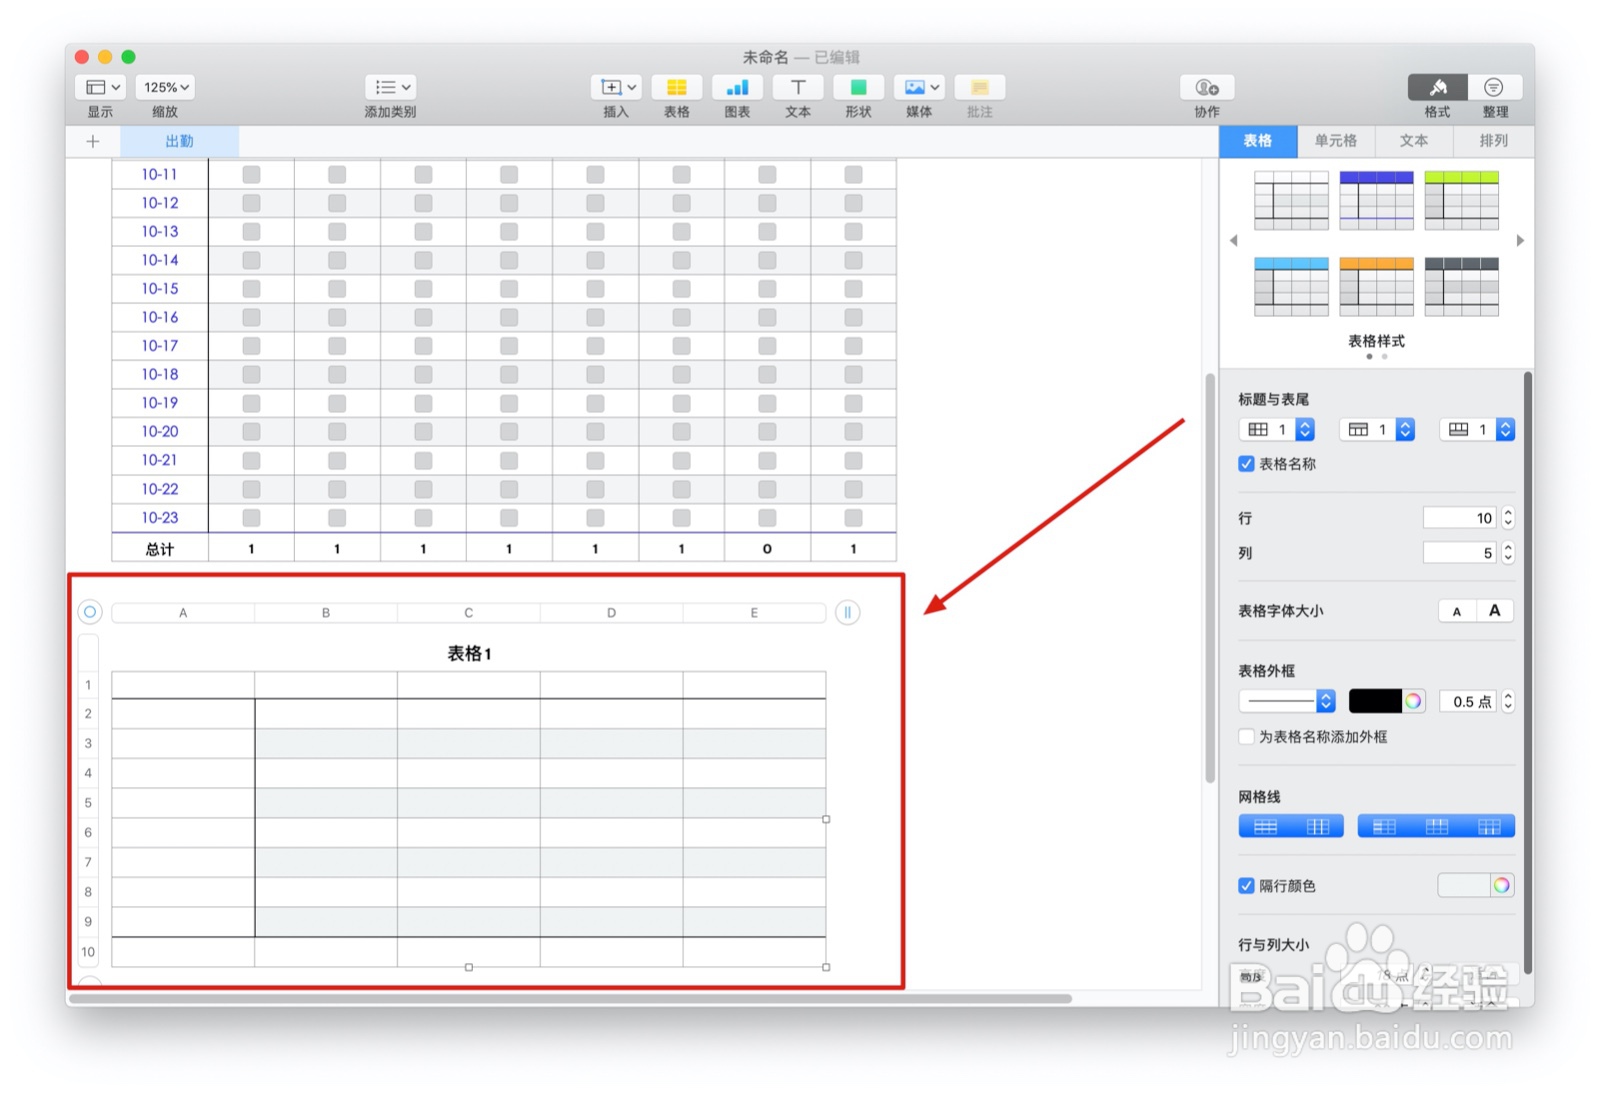
Task: Click the 协作 collaborate icon
Action: (1207, 87)
